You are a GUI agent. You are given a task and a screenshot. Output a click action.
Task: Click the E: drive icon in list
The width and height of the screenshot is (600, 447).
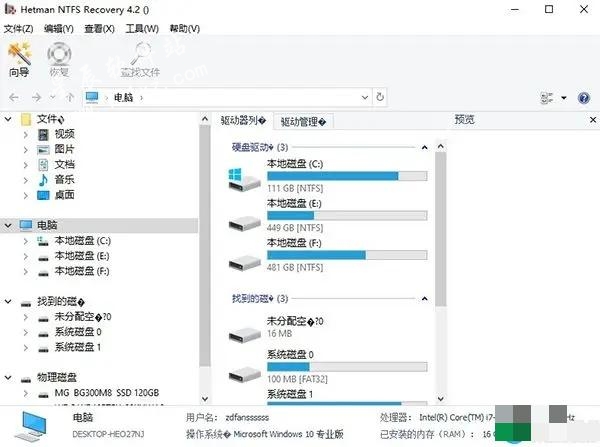coord(244,223)
